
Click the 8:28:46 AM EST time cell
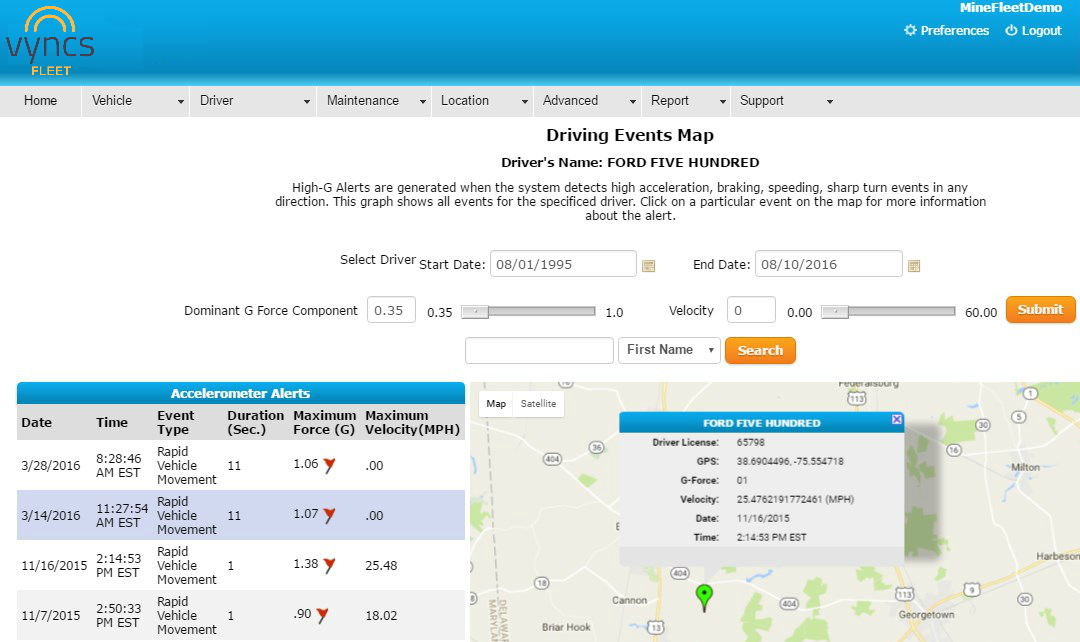(x=118, y=466)
